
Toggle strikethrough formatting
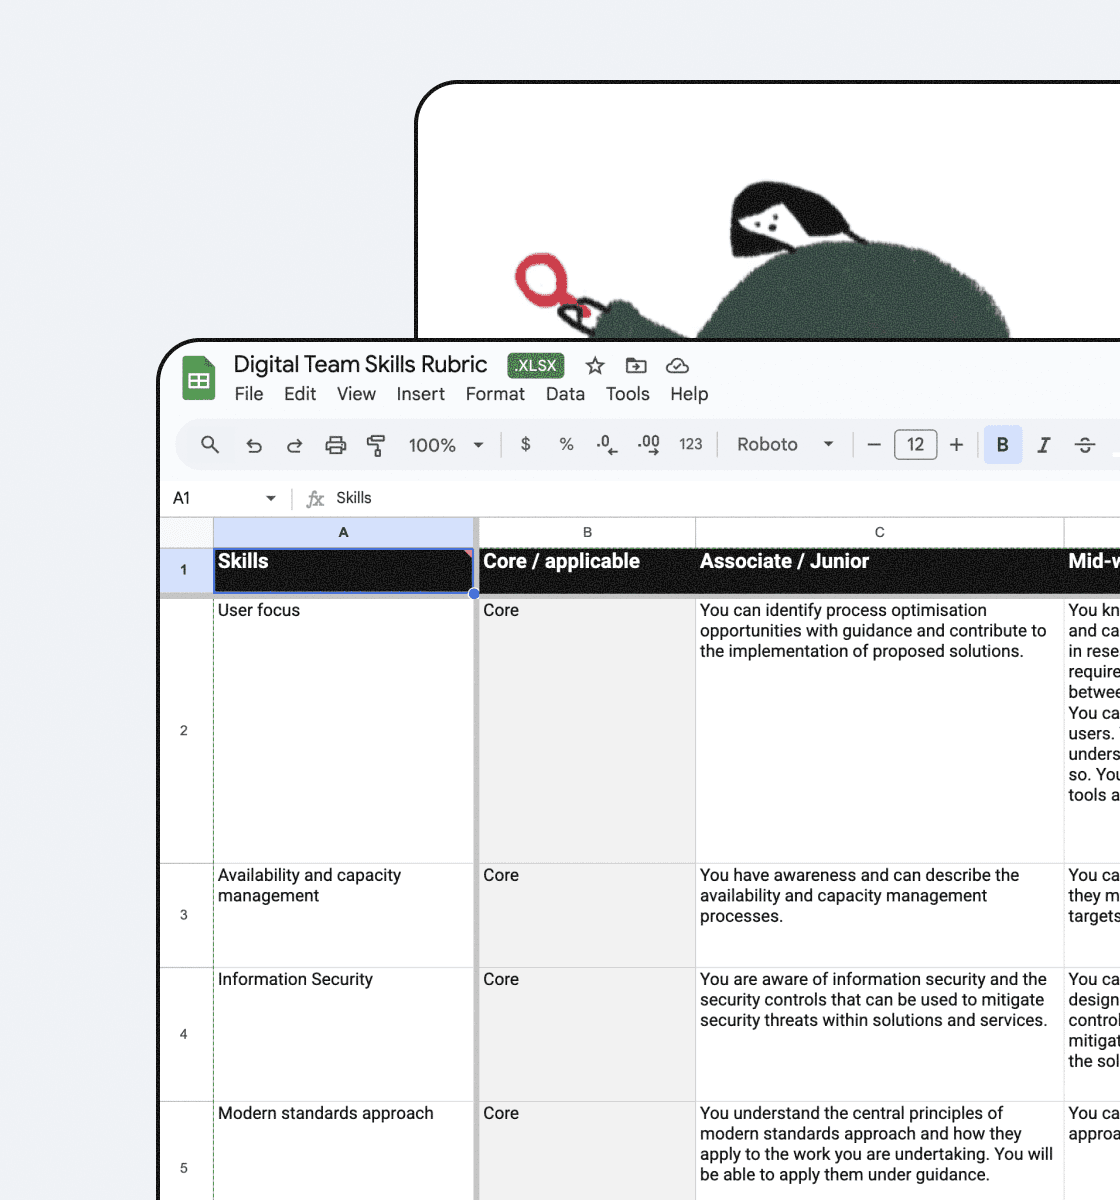1085,445
